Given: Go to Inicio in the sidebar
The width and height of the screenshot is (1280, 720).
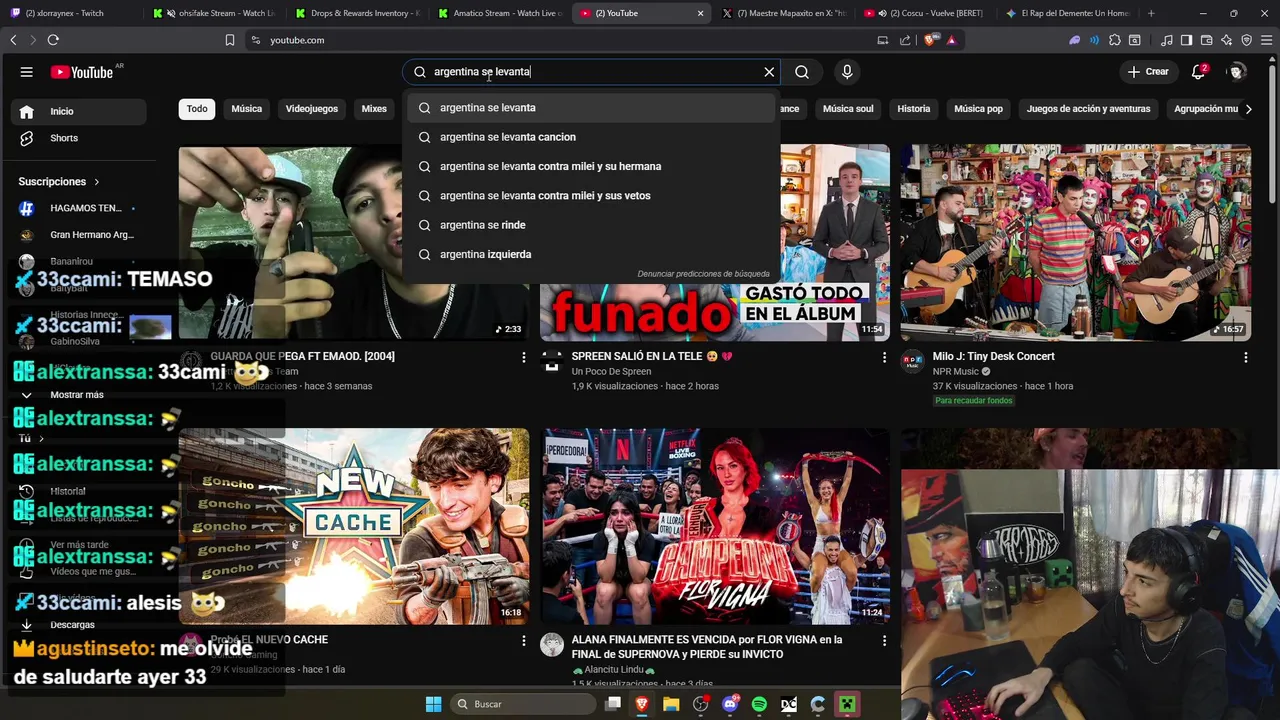Looking at the screenshot, I should click(x=78, y=111).
